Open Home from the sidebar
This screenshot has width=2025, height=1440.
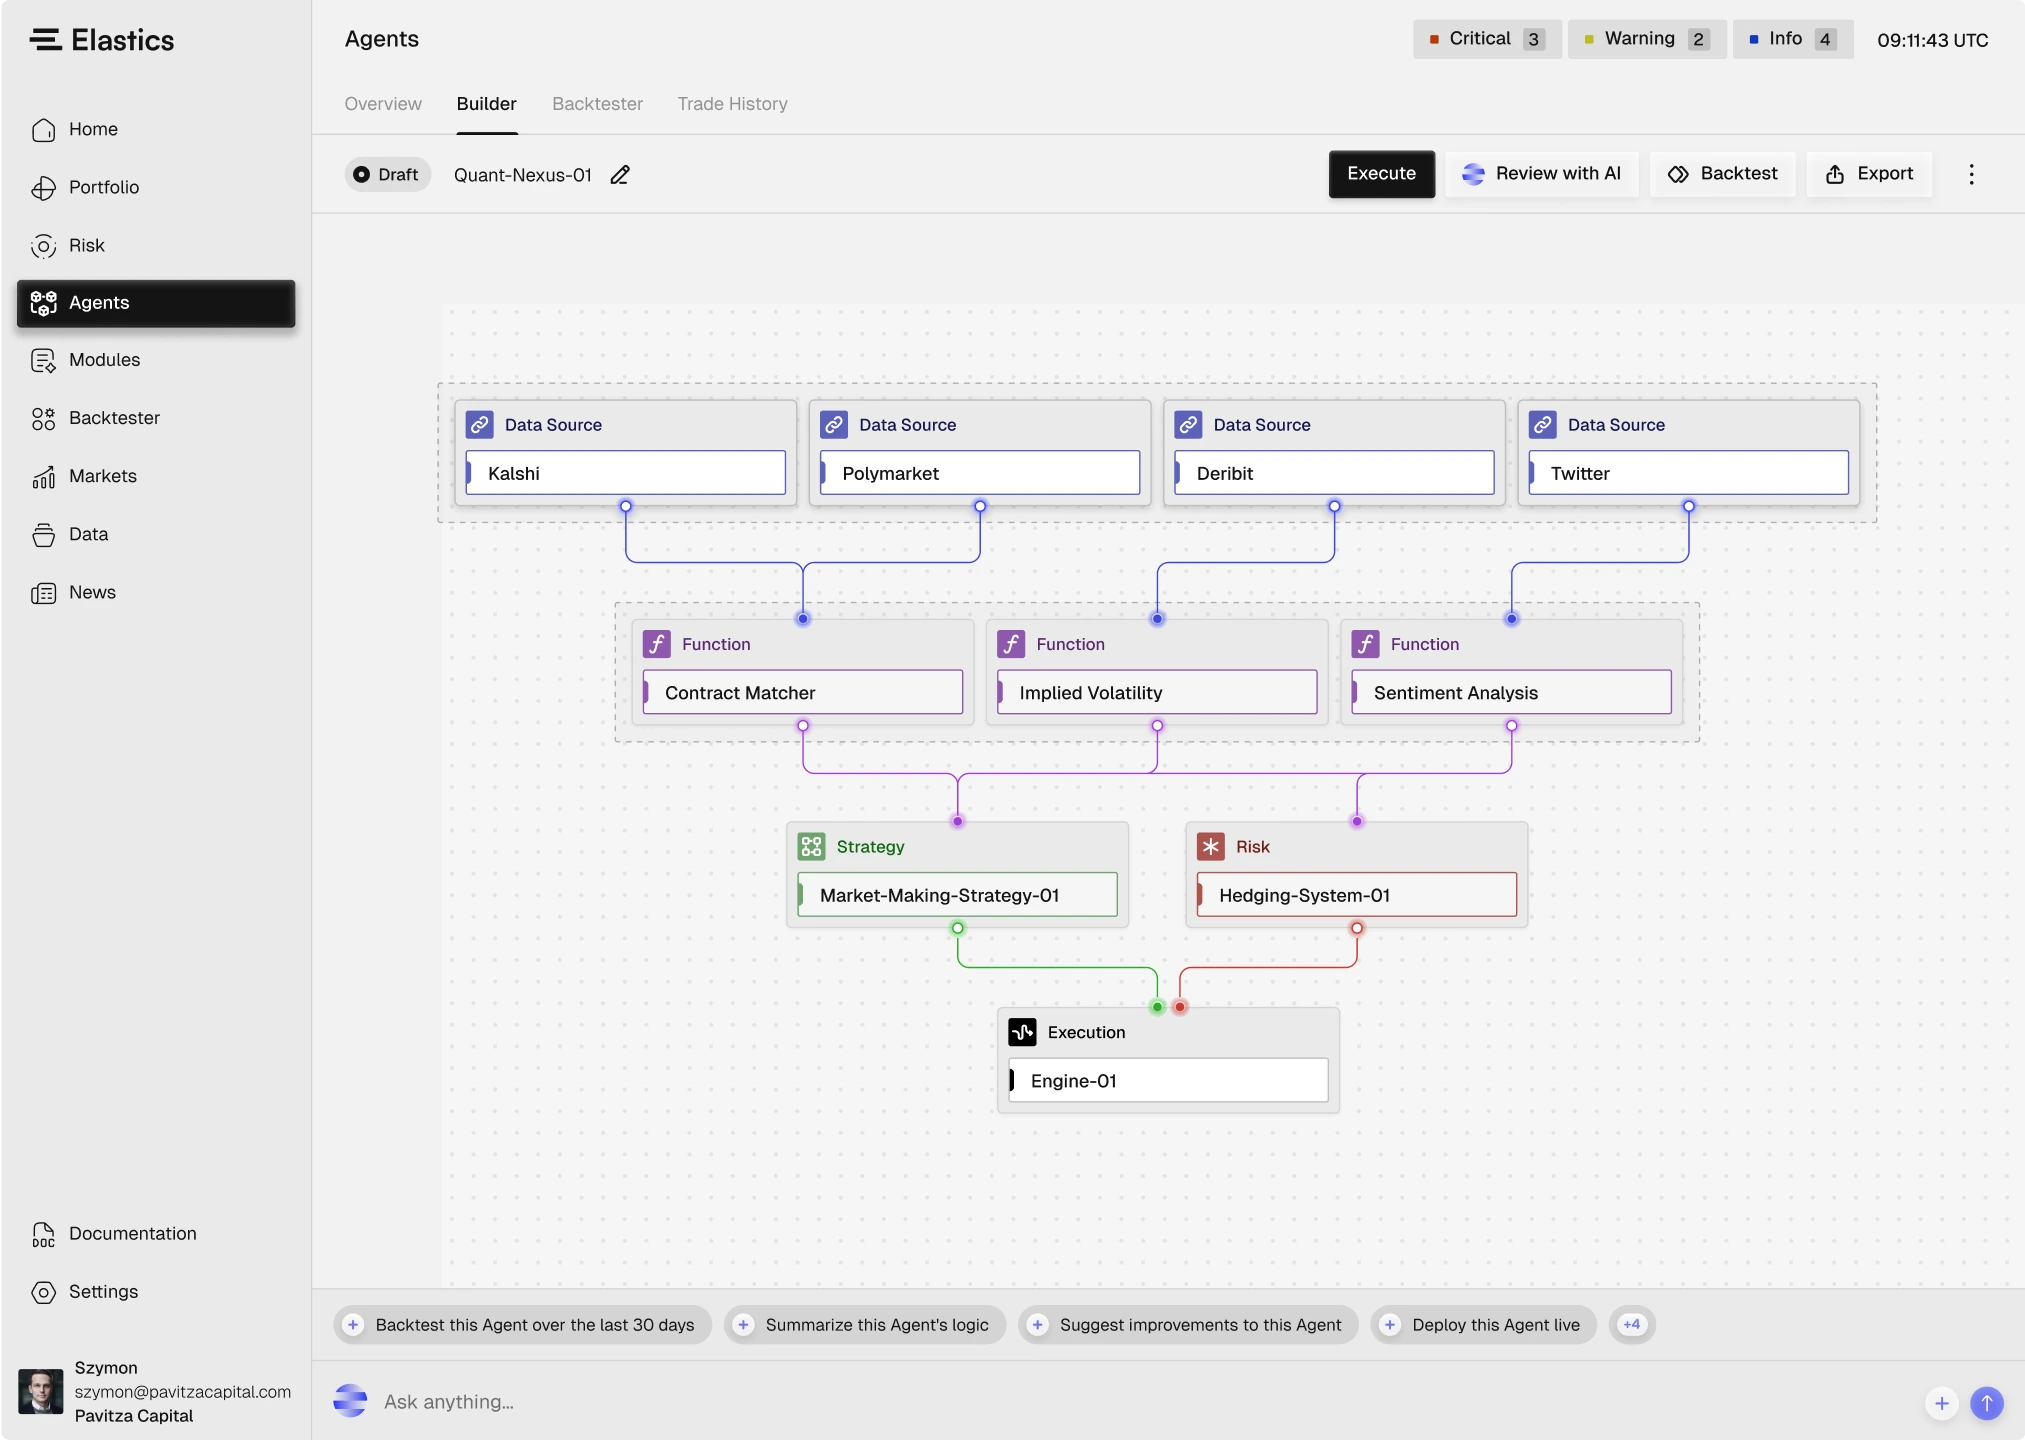pyautogui.click(x=156, y=129)
